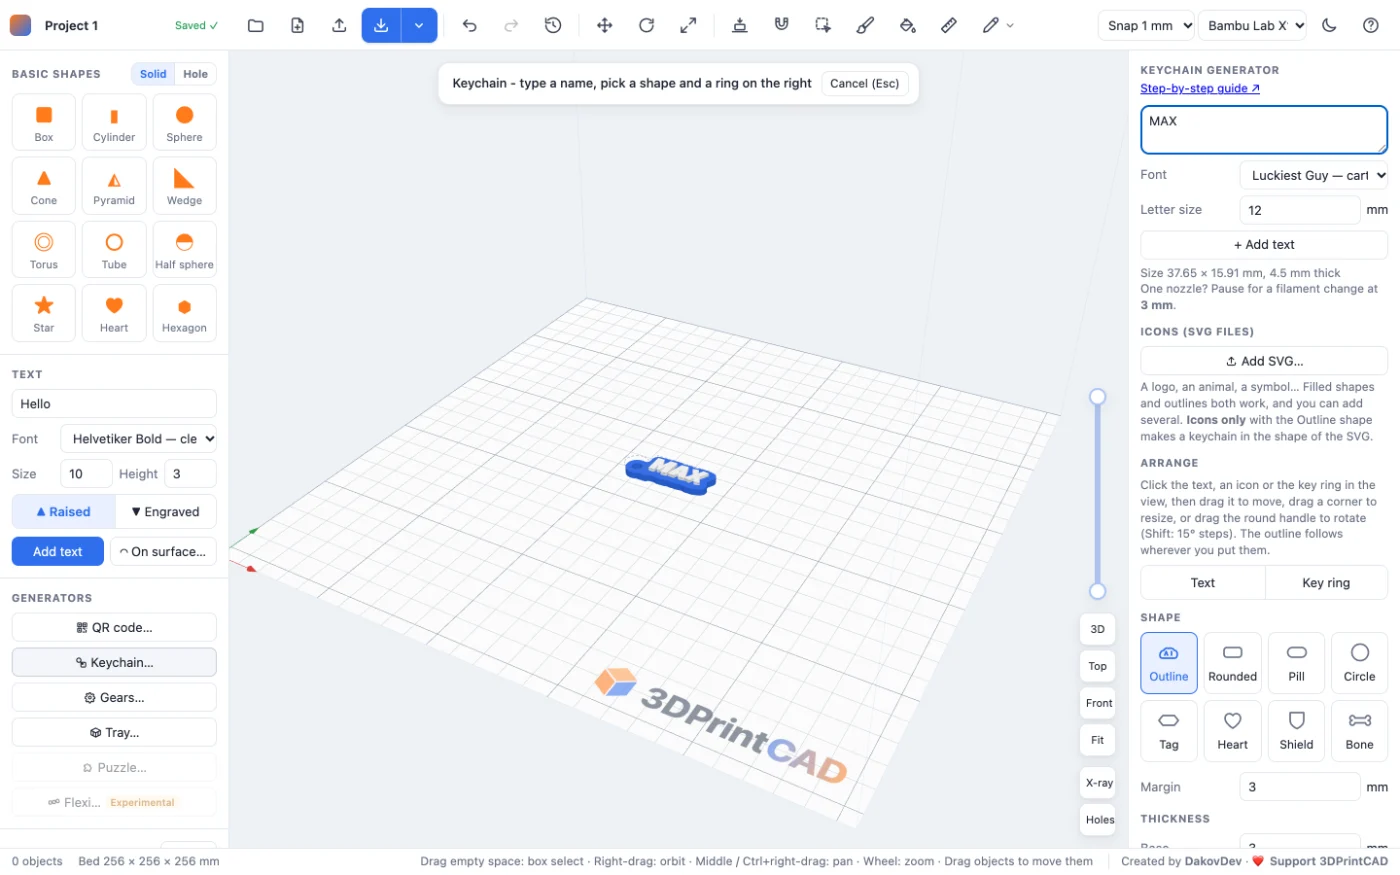Screen dimensions: 1400x875
Task: Choose the paint bucket fill tool
Action: point(908,26)
